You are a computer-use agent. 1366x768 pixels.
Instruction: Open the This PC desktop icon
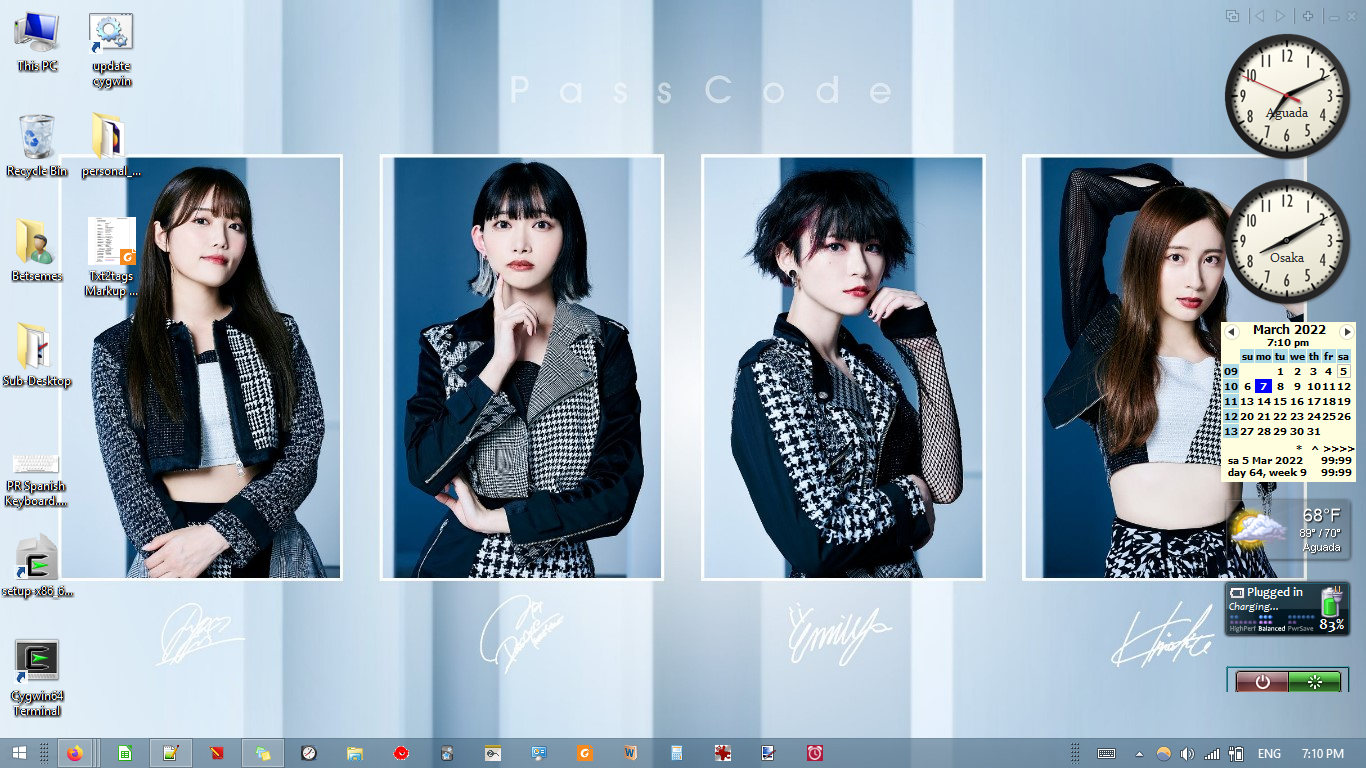click(x=37, y=42)
